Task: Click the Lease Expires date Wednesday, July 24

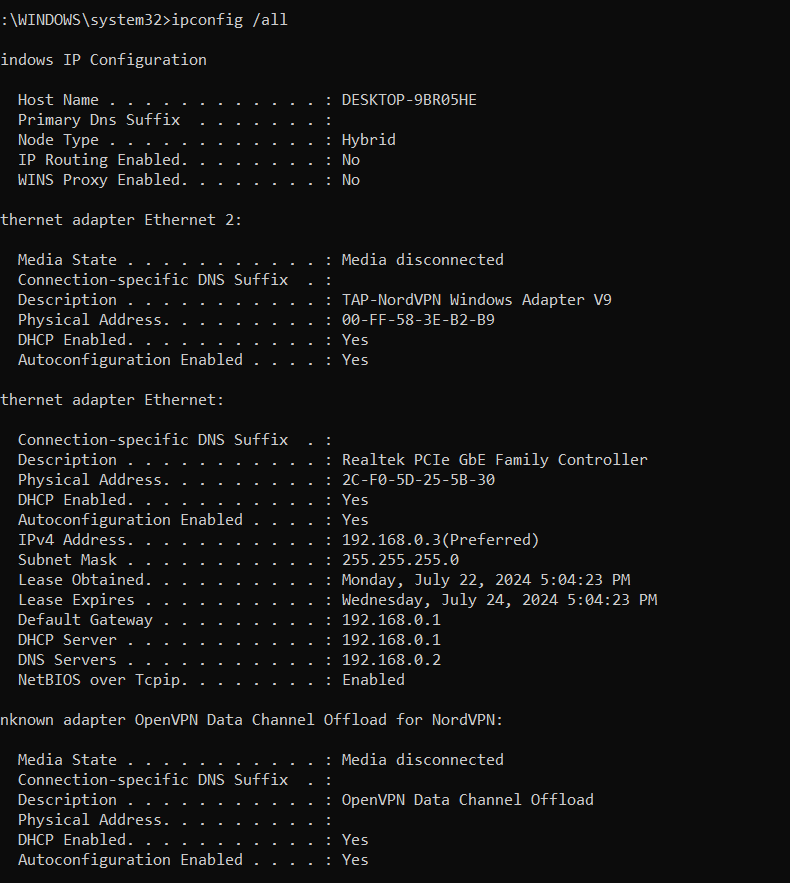Action: (x=422, y=600)
